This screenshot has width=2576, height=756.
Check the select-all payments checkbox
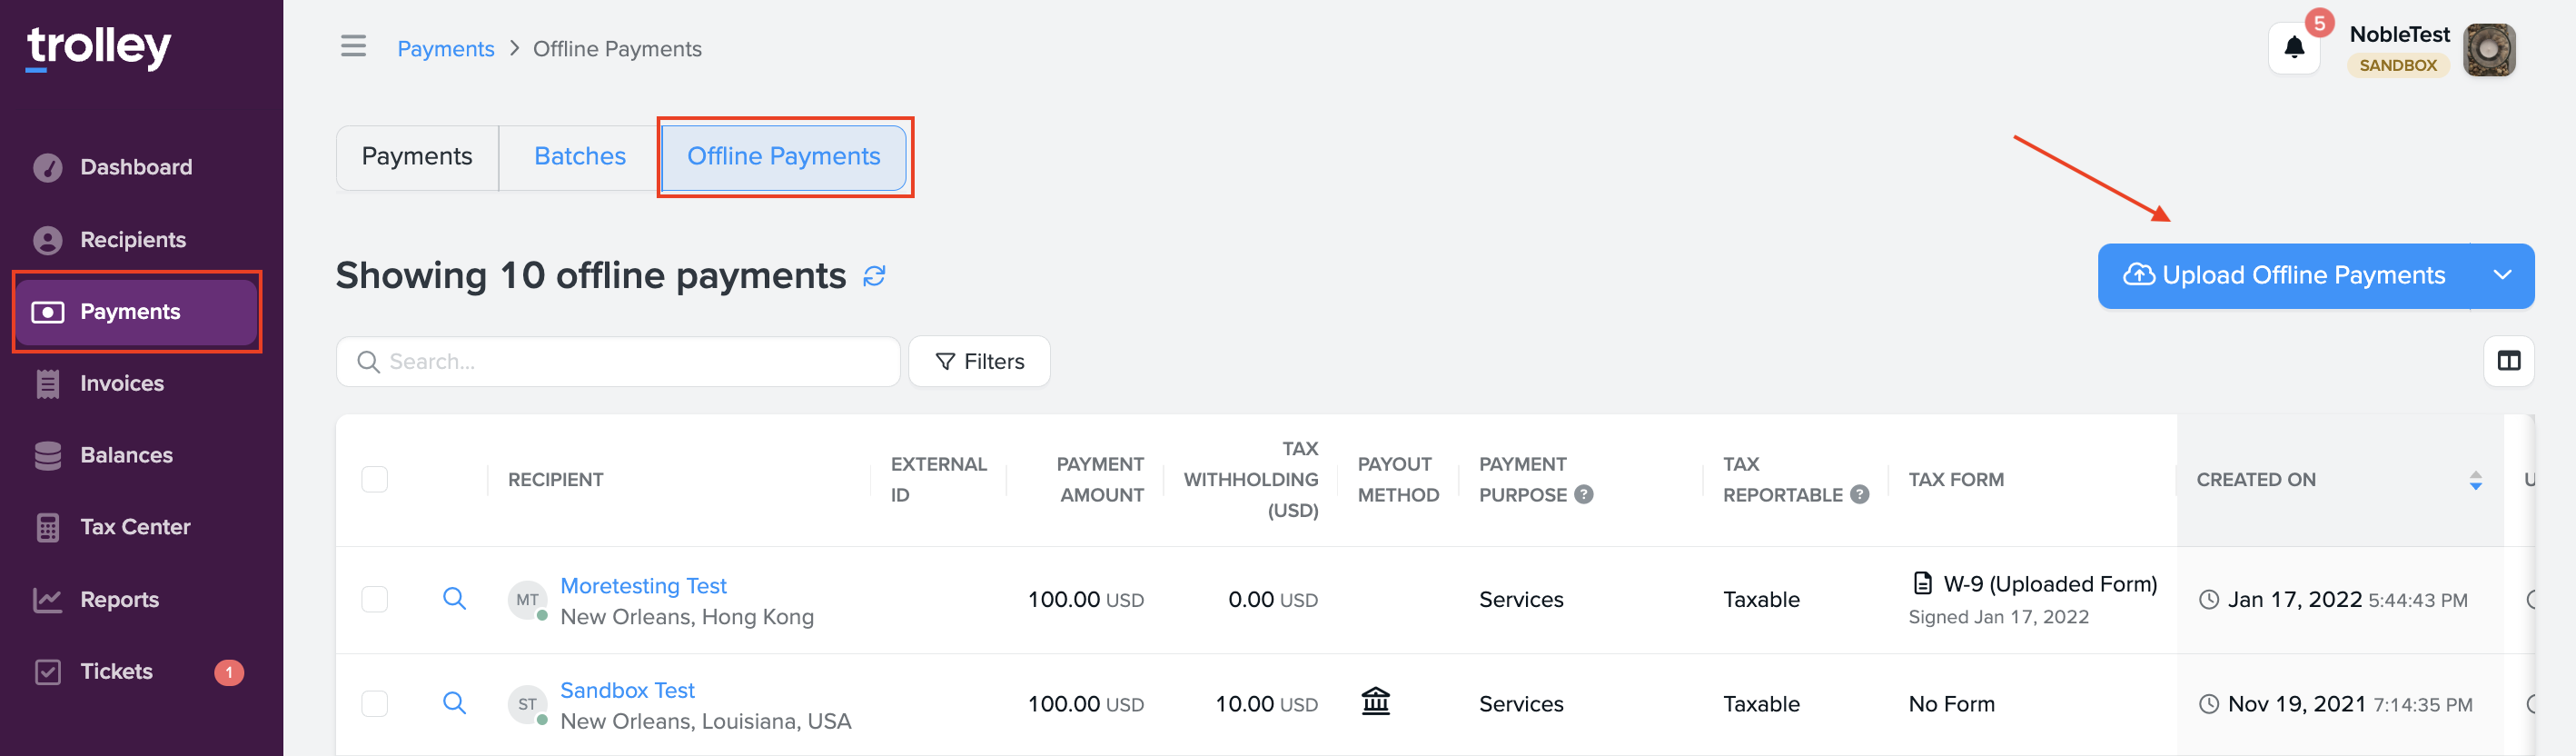tap(374, 479)
